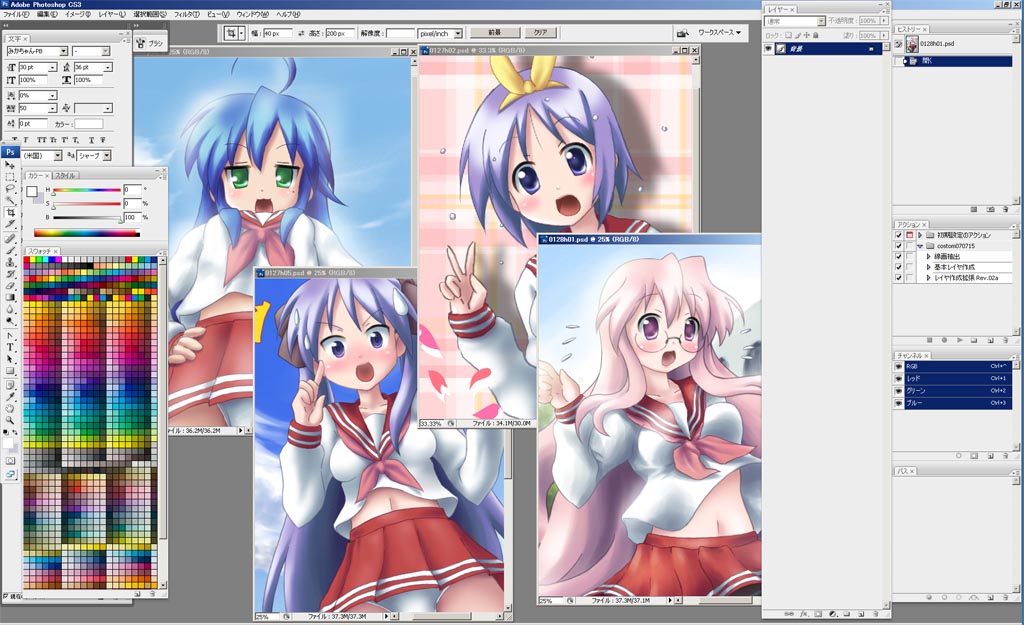
Task: Toggle visibility of the グリーン channel
Action: [899, 391]
